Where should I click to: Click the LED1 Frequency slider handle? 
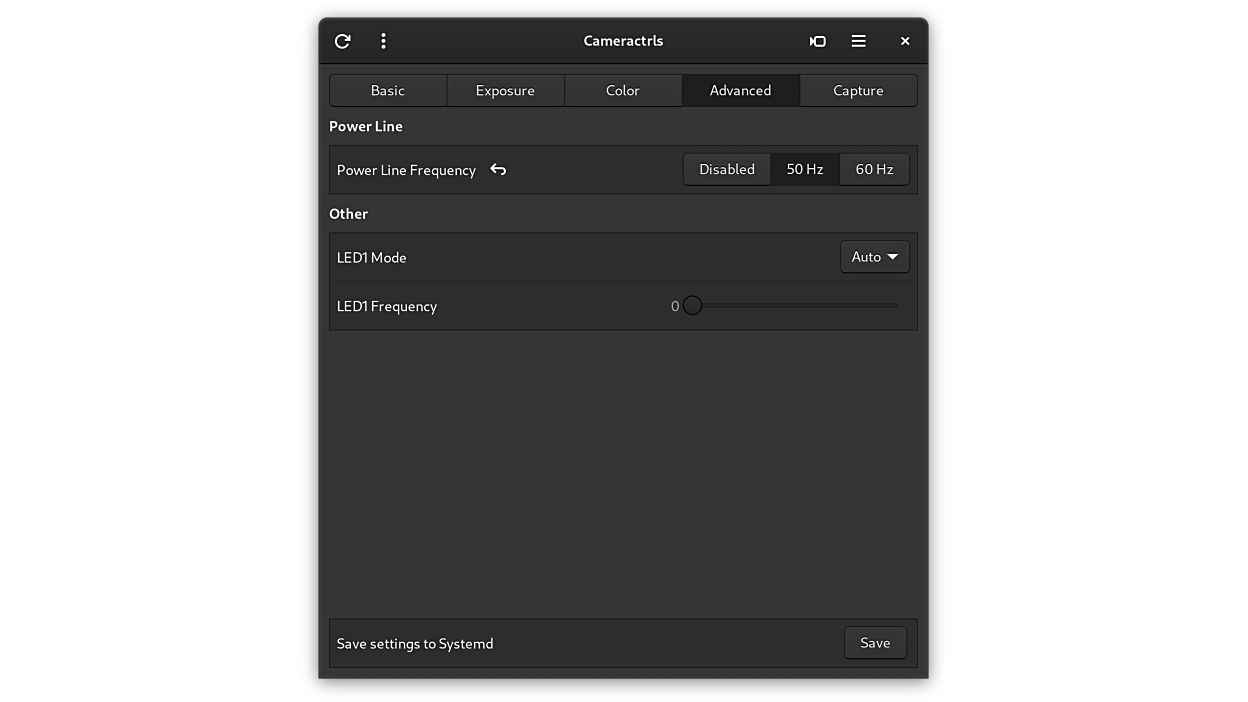click(x=692, y=305)
